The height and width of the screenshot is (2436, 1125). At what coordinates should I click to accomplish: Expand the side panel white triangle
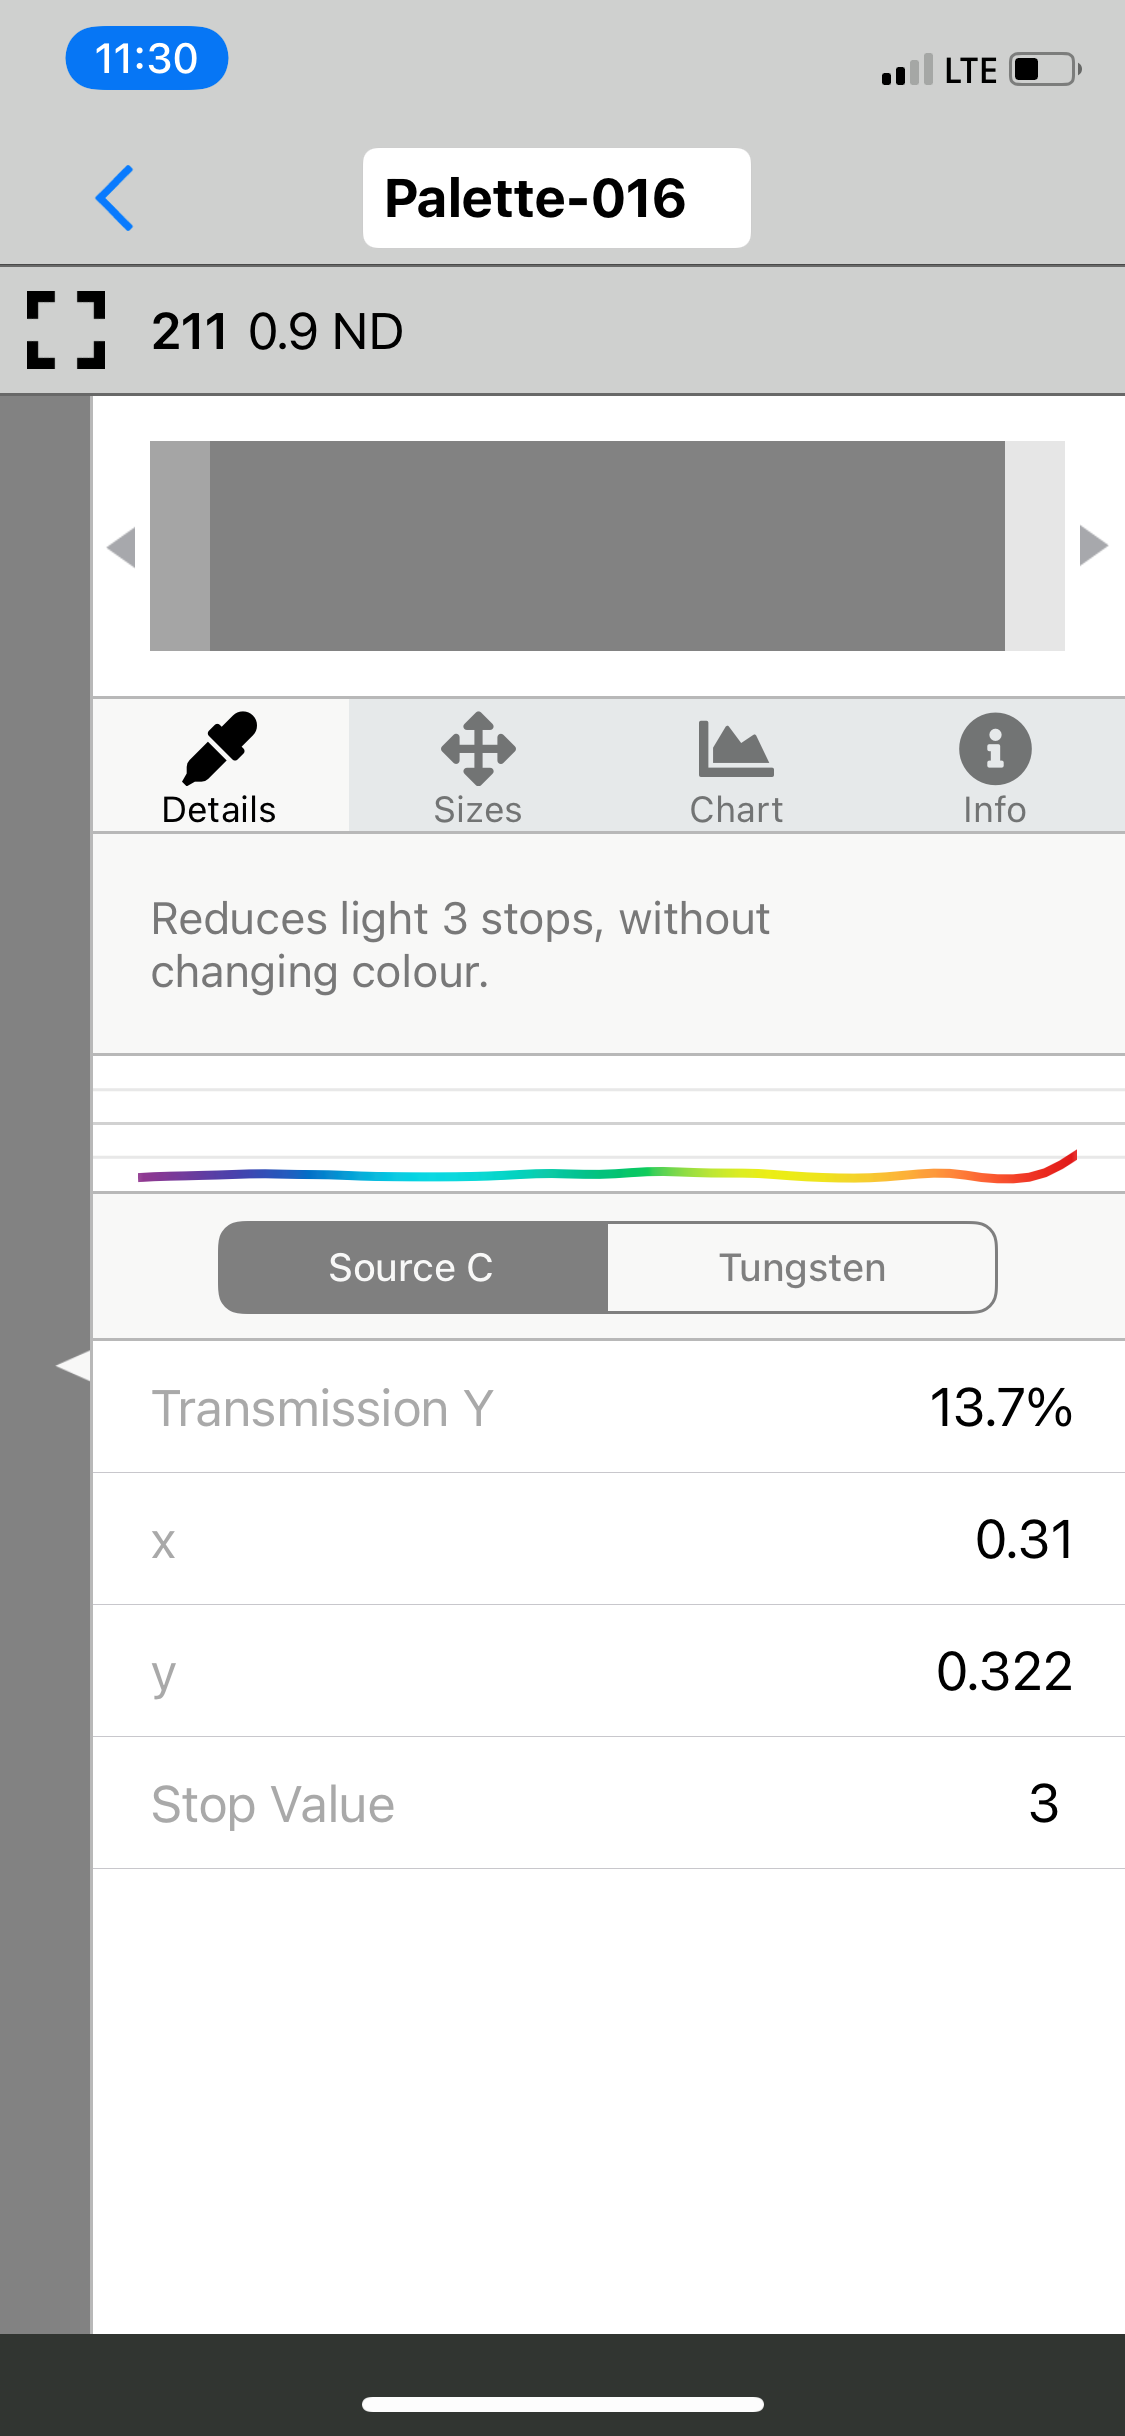coord(73,1366)
